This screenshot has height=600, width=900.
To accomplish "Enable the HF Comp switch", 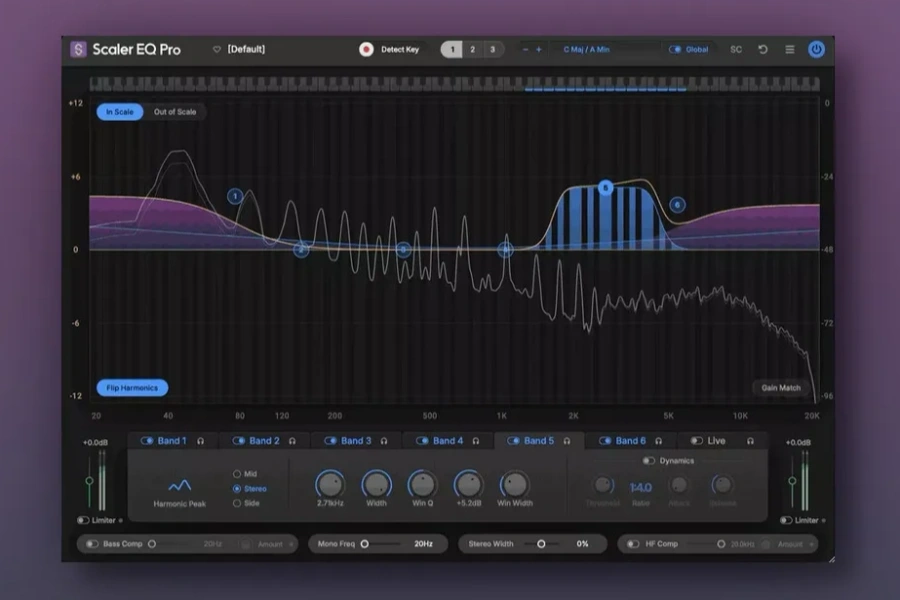I will click(633, 544).
